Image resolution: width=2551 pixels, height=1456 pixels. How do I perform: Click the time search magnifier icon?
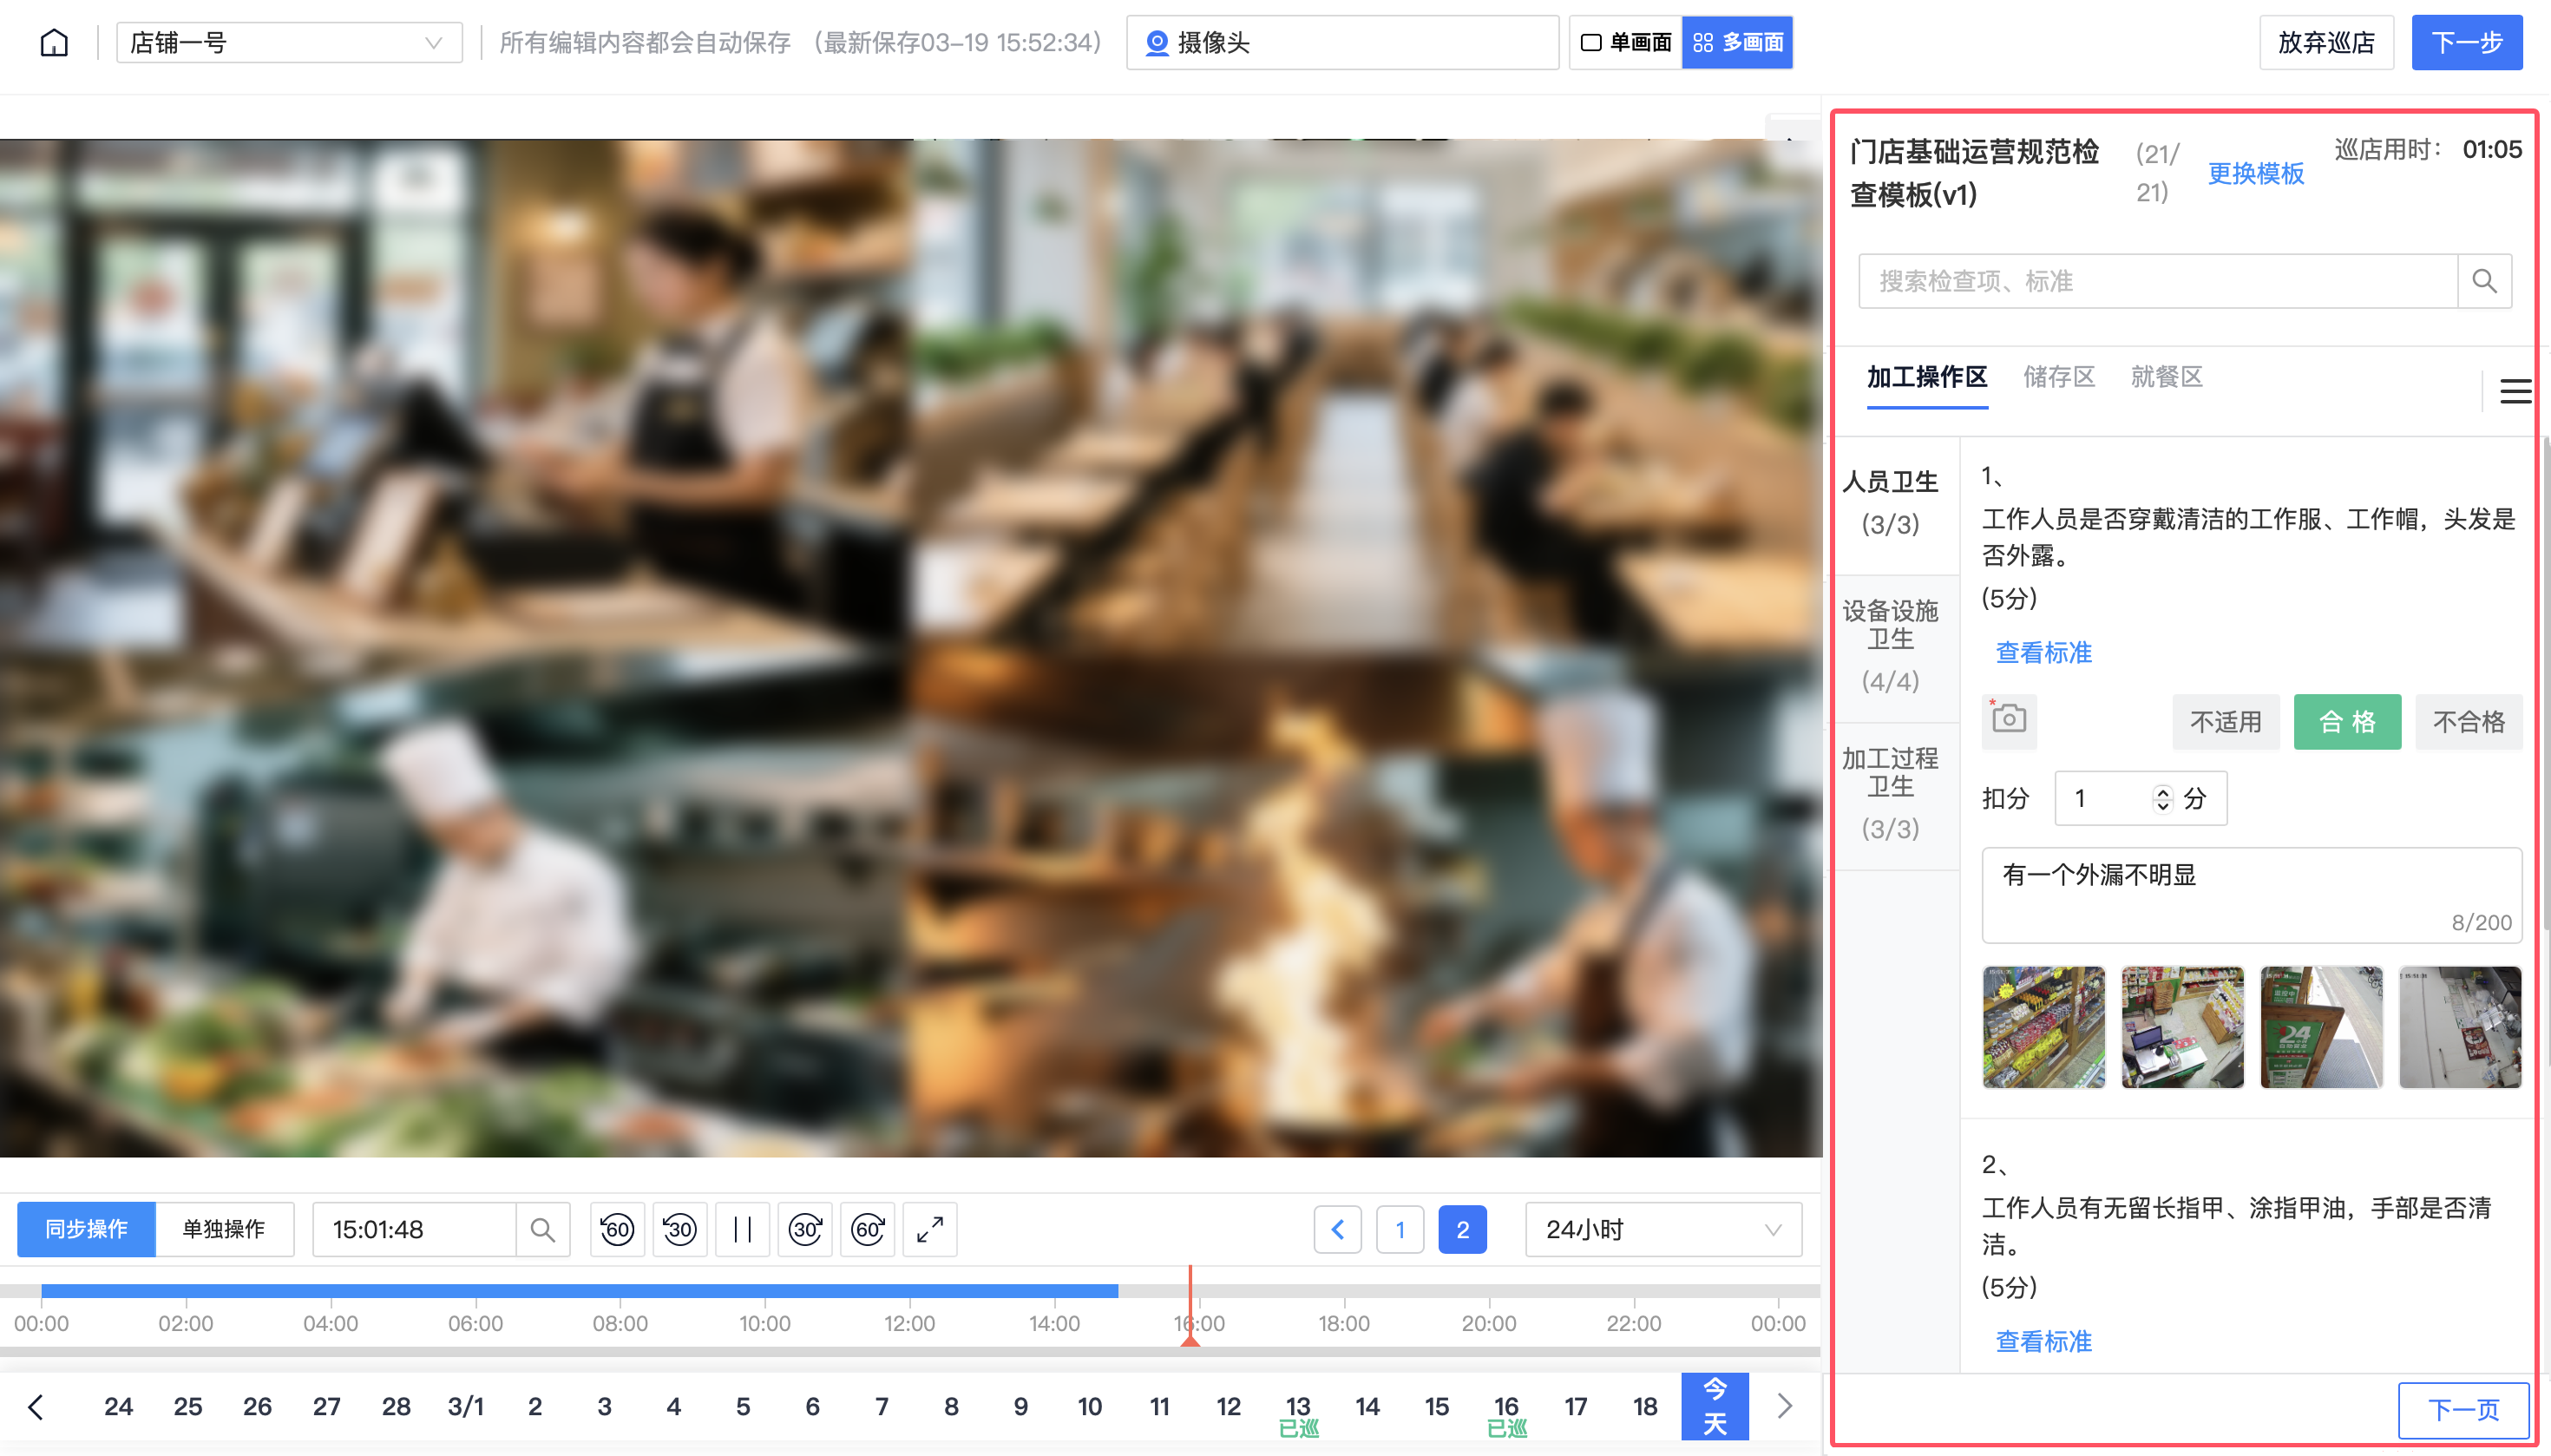pos(542,1229)
